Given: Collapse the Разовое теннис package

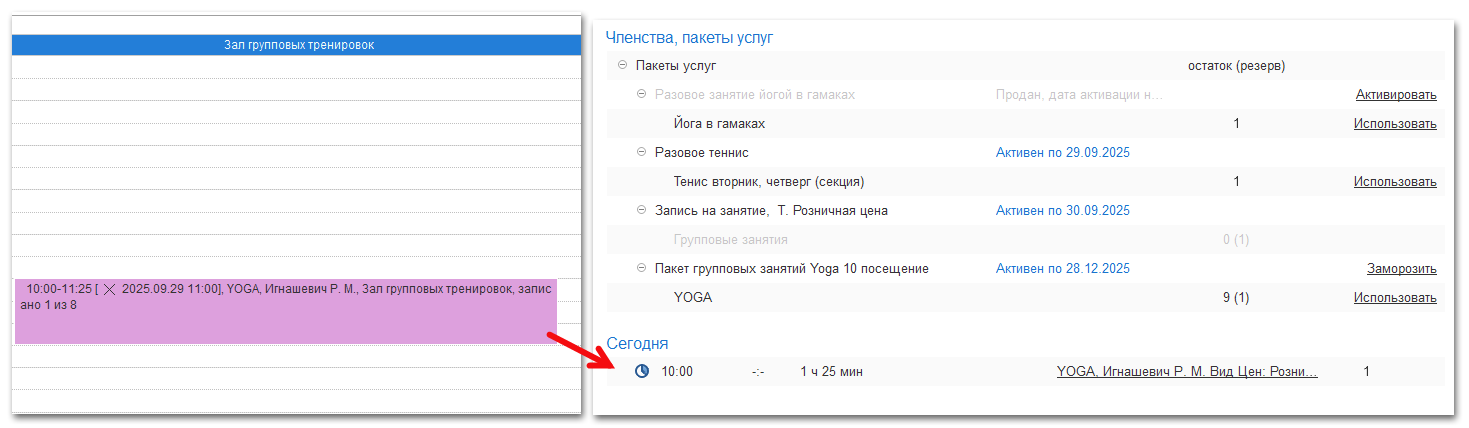Looking at the screenshot, I should 642,153.
